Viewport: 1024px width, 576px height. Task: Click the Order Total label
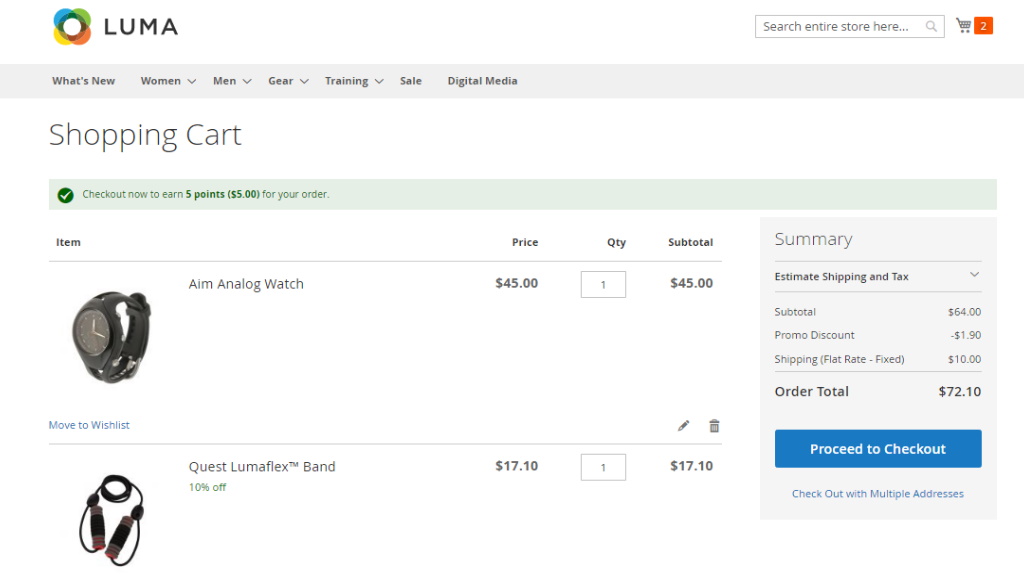pos(812,392)
